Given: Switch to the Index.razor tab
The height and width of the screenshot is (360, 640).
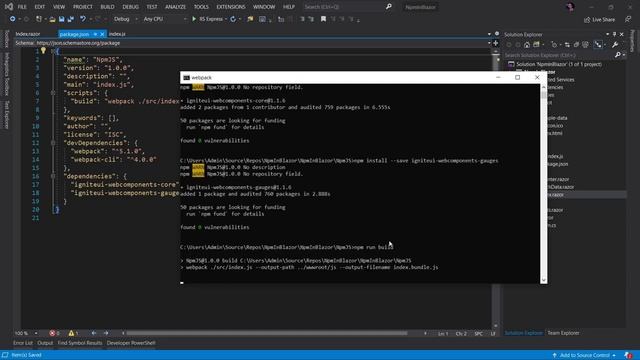Looking at the screenshot, I should [28, 34].
